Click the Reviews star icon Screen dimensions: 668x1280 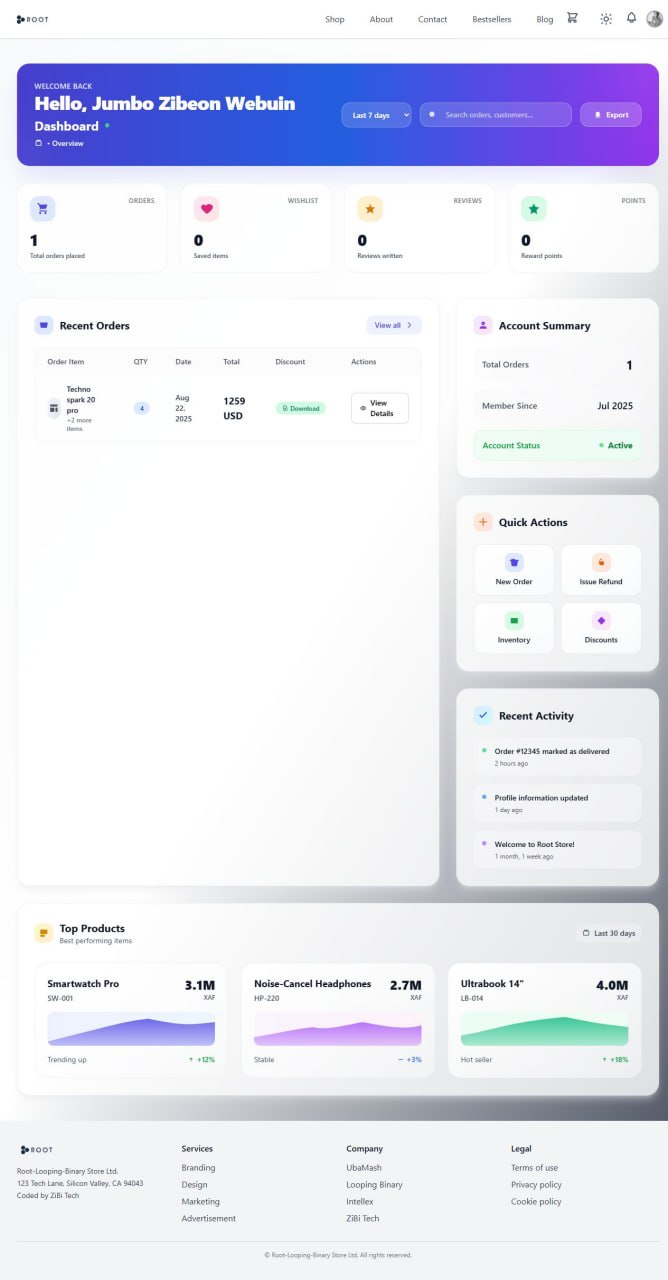(x=370, y=209)
